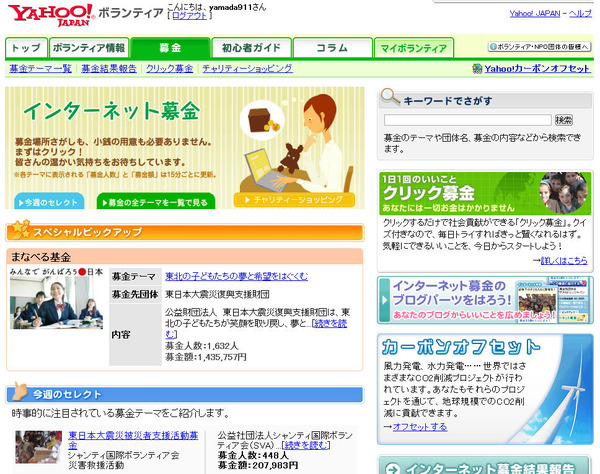The image size is (600, 474).
Task: Click the keyword search input field
Action: tap(468, 120)
